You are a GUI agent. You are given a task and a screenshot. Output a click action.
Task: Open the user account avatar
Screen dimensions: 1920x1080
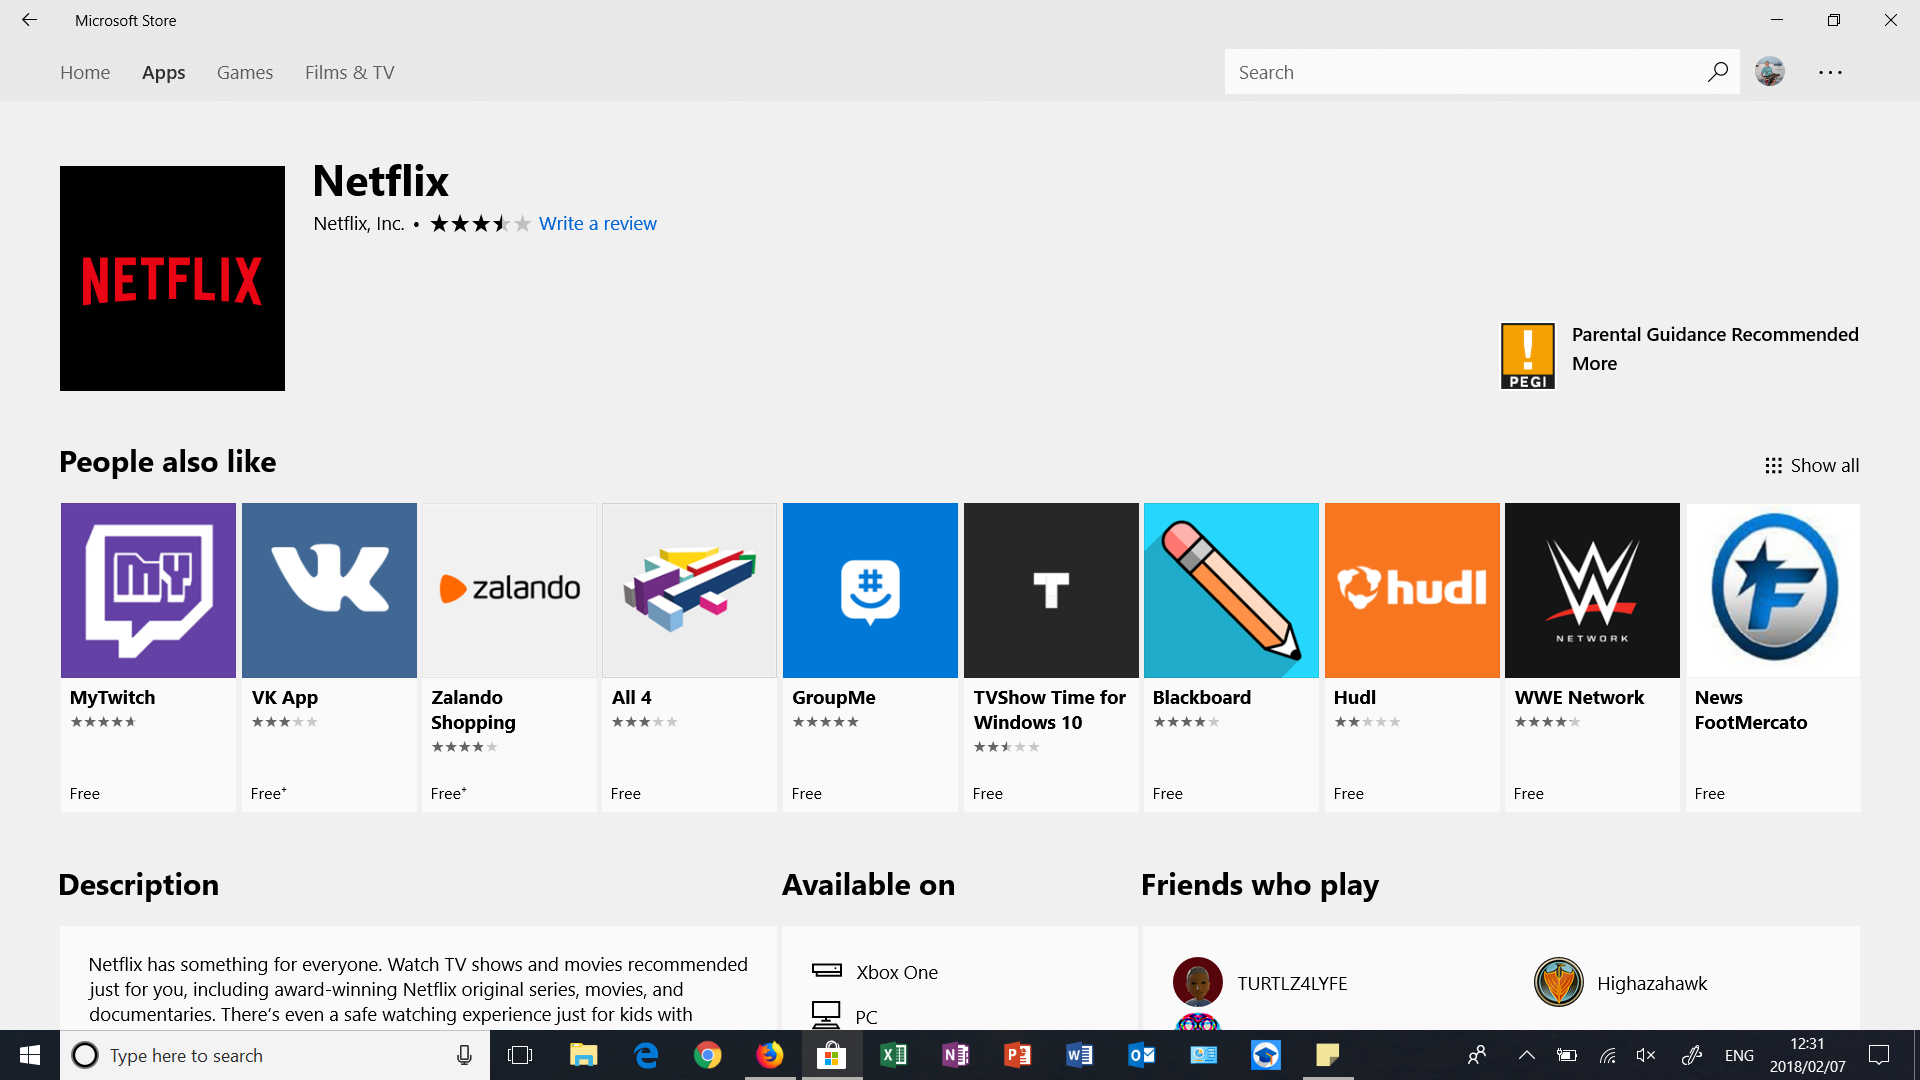tap(1770, 72)
